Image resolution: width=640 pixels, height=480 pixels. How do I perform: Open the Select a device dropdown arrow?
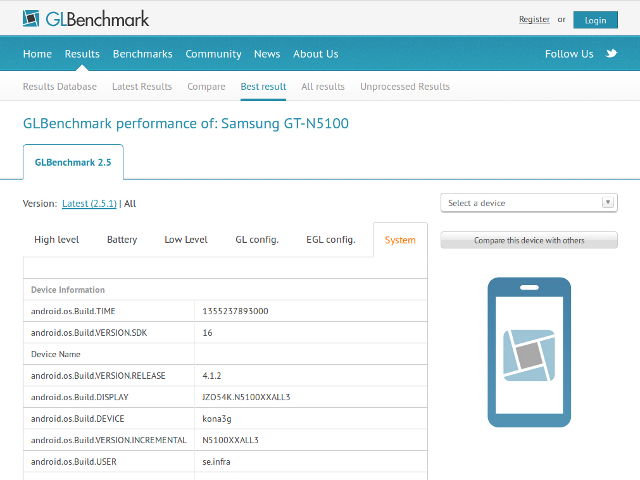tap(608, 202)
